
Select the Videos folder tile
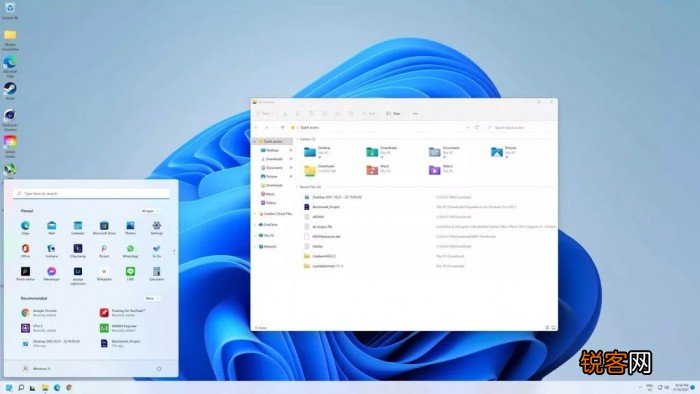[442, 170]
